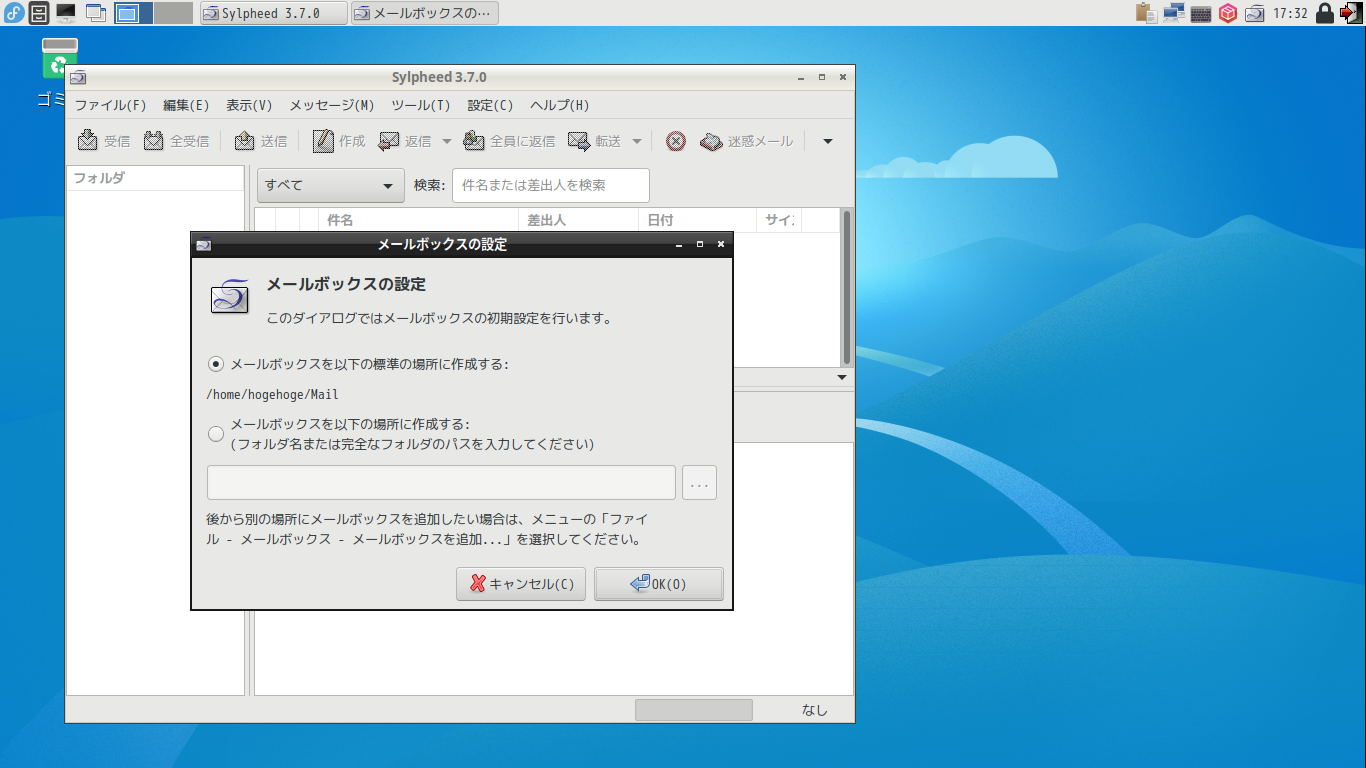Click the 件名 column header
1366x768 pixels.
coord(418,220)
